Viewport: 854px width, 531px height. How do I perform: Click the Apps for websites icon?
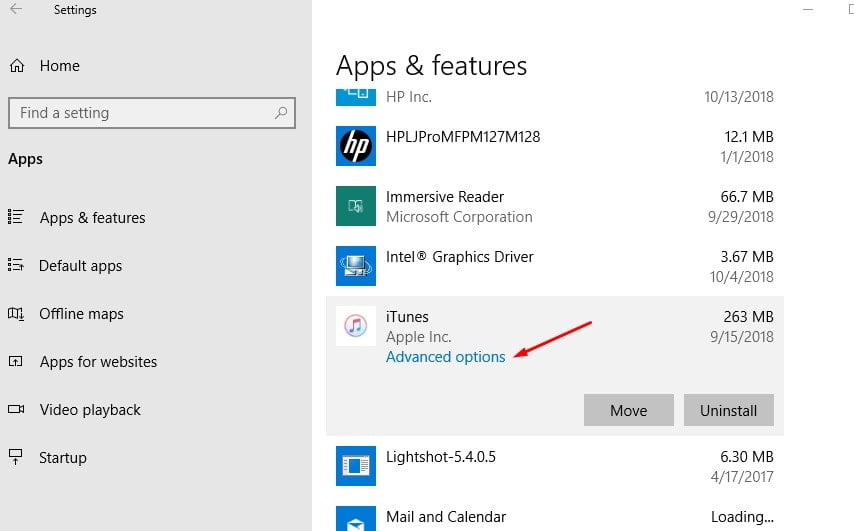[x=16, y=361]
